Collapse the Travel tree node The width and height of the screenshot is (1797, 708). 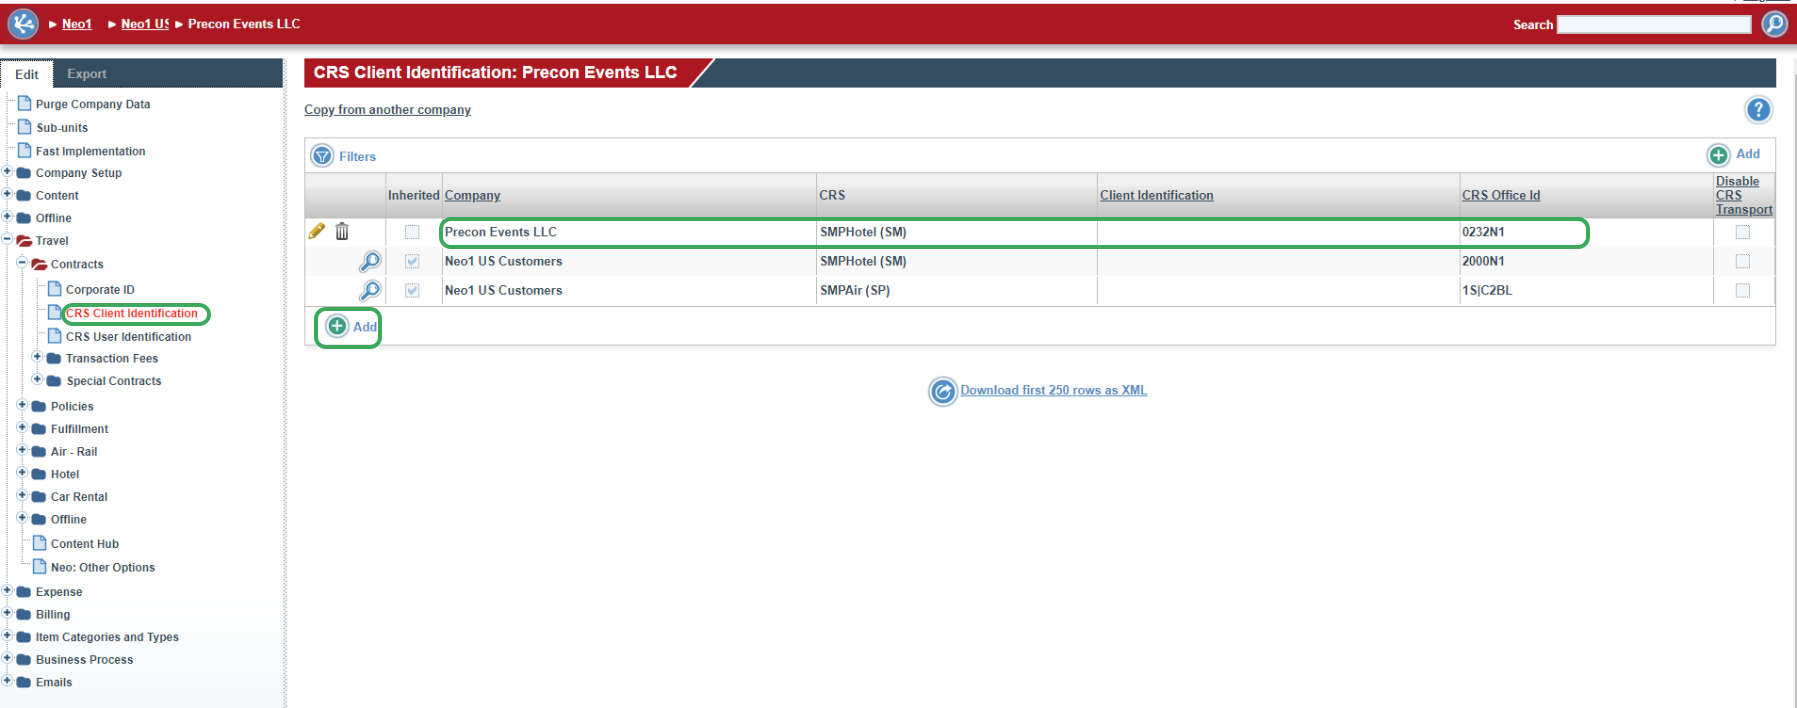7,239
